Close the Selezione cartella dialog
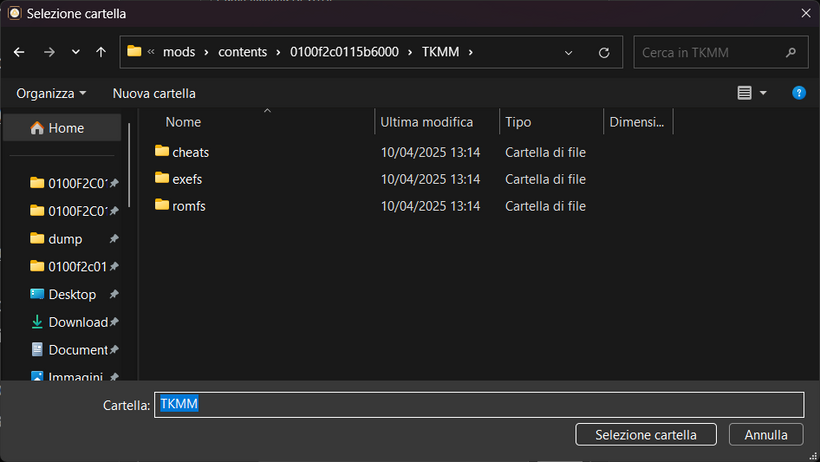The height and width of the screenshot is (462, 820). [x=806, y=13]
